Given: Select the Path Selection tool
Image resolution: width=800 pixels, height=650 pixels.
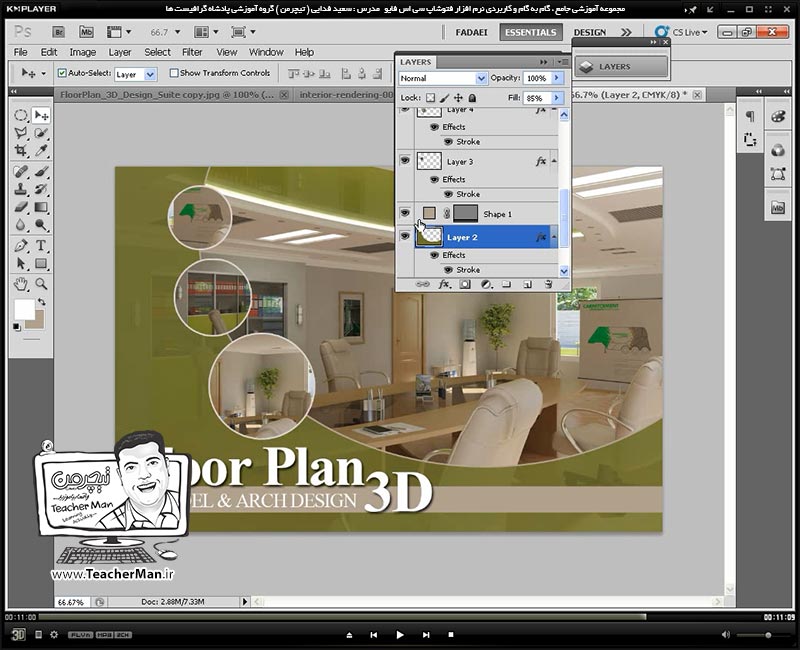Looking at the screenshot, I should pyautogui.click(x=21, y=263).
